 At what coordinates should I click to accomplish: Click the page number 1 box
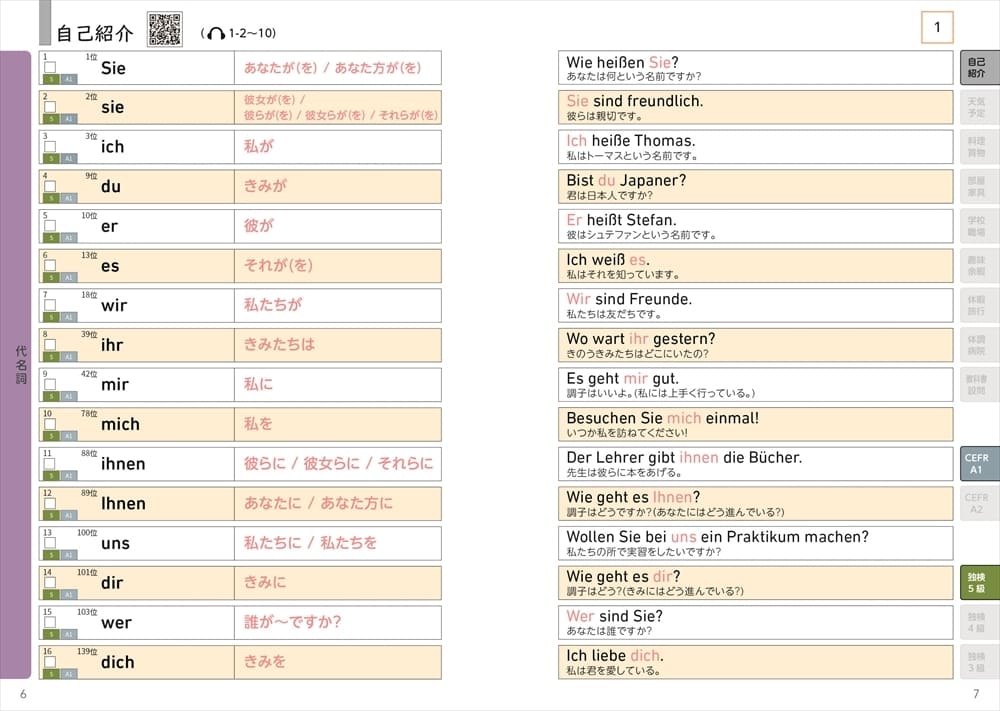click(x=937, y=28)
